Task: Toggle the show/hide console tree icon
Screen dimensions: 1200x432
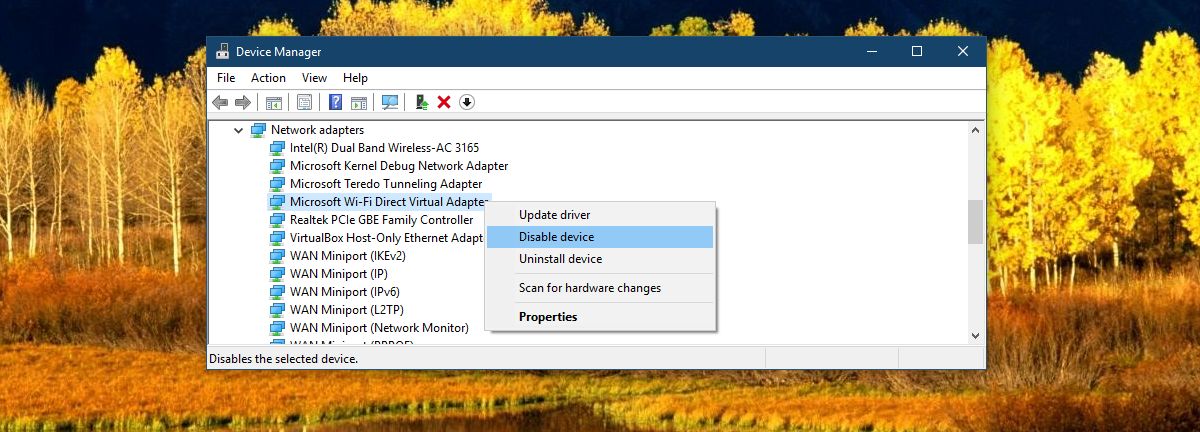Action: pos(273,102)
